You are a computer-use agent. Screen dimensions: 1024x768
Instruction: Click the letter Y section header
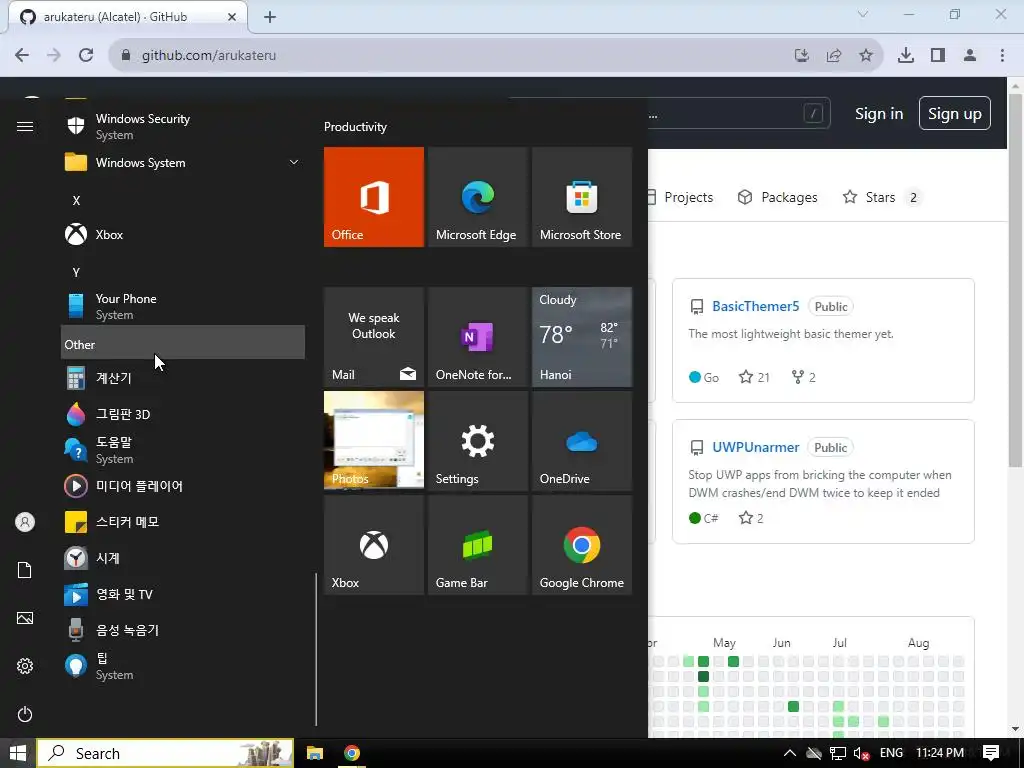(x=76, y=272)
